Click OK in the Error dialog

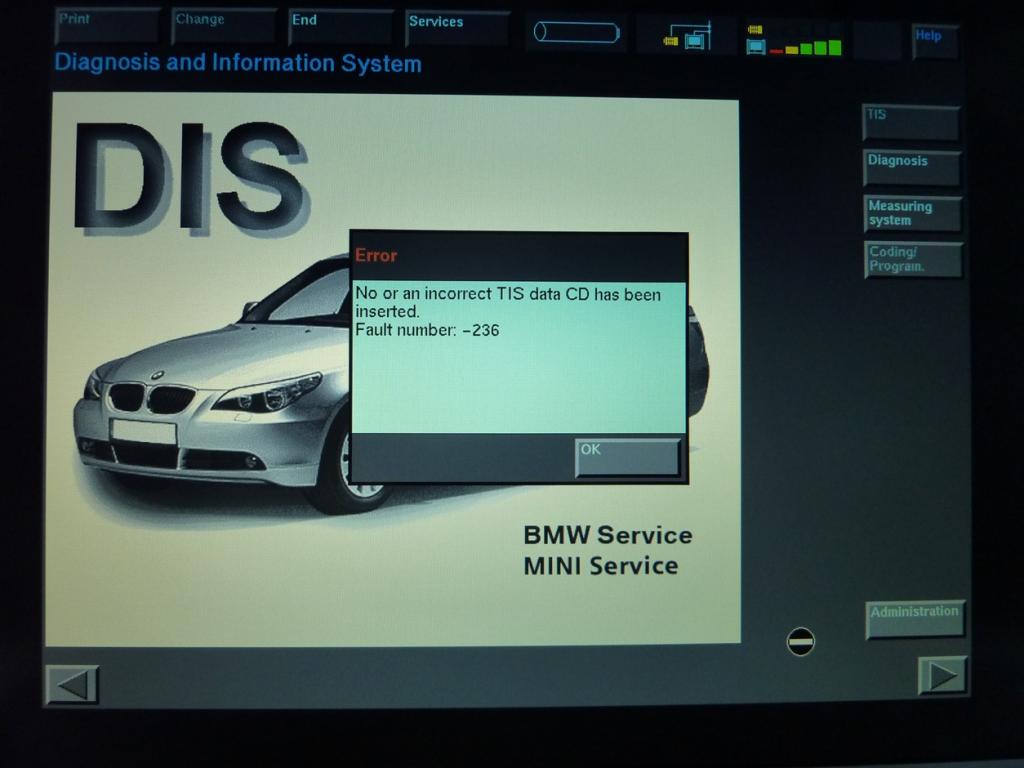pyautogui.click(x=628, y=457)
